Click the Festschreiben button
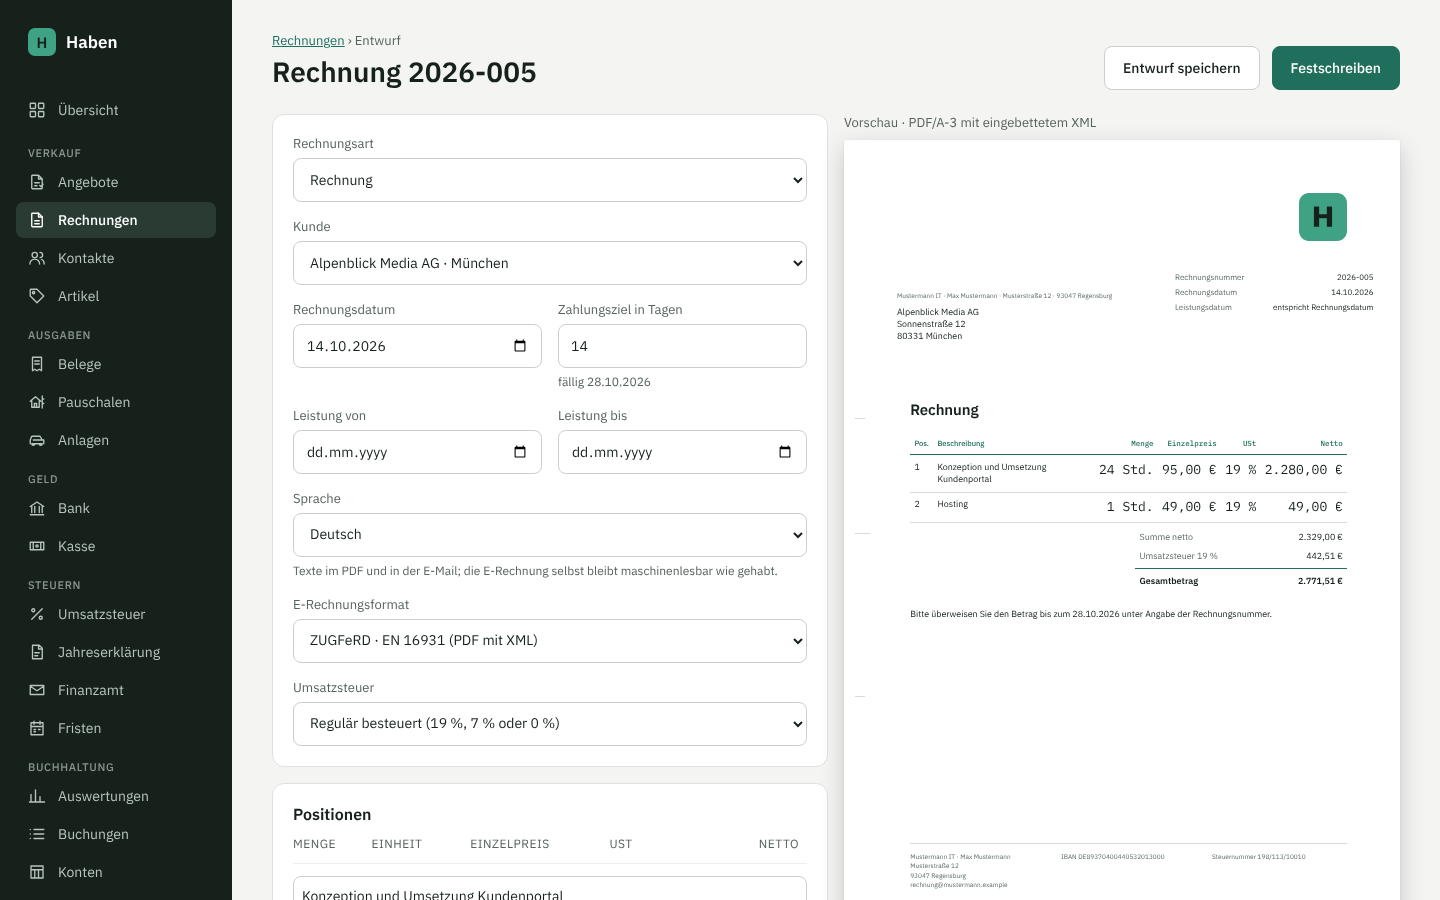The height and width of the screenshot is (900, 1440). 1336,68
